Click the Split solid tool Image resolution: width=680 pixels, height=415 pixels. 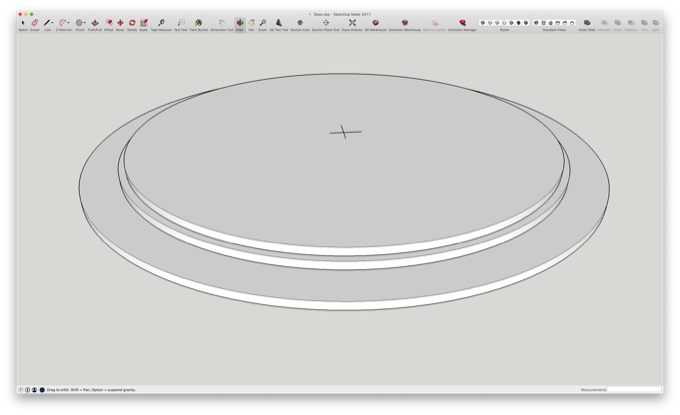point(656,23)
